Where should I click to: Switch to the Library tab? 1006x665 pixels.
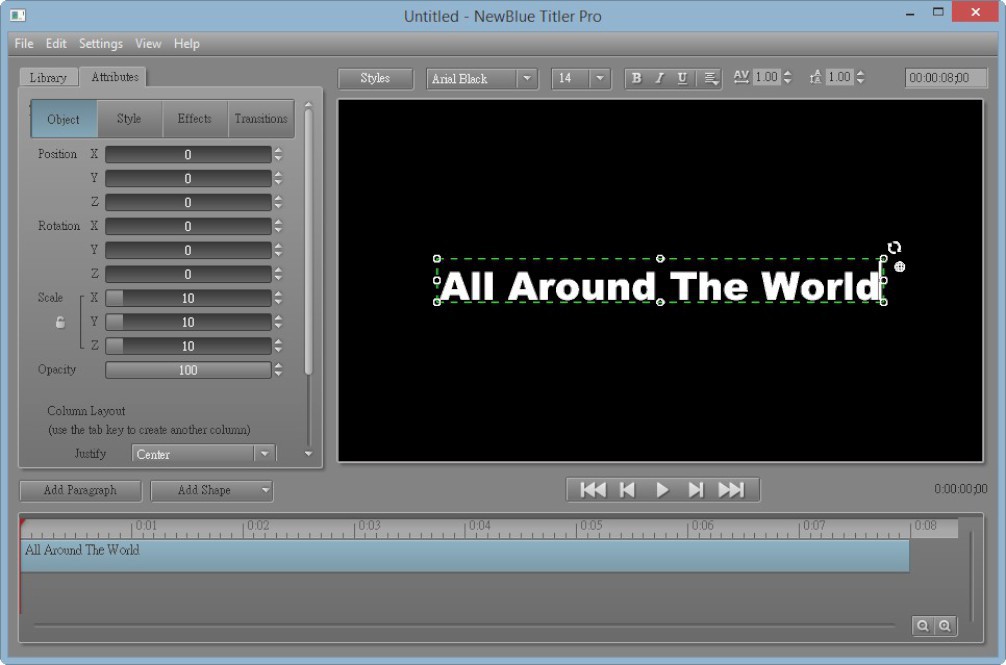click(x=48, y=78)
